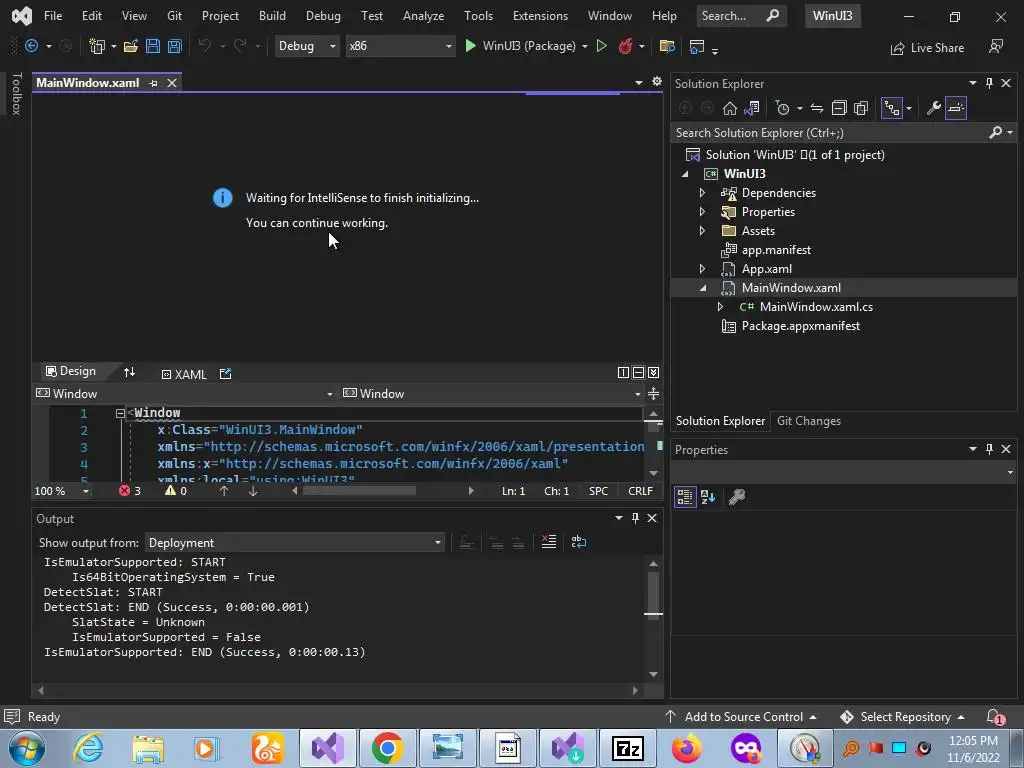Select the XAML tab in split view

(184, 374)
